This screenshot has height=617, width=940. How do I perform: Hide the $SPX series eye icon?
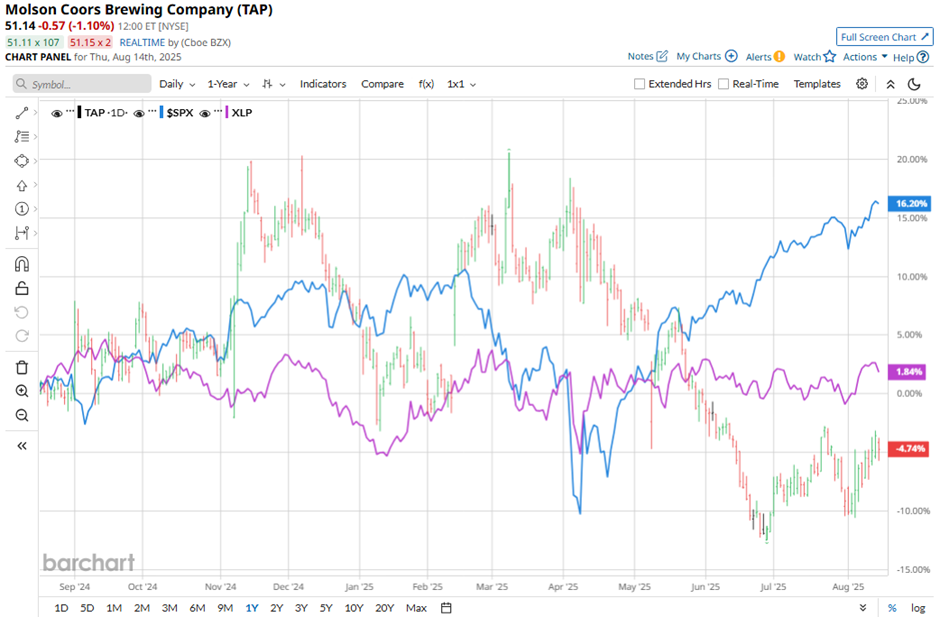coord(138,113)
